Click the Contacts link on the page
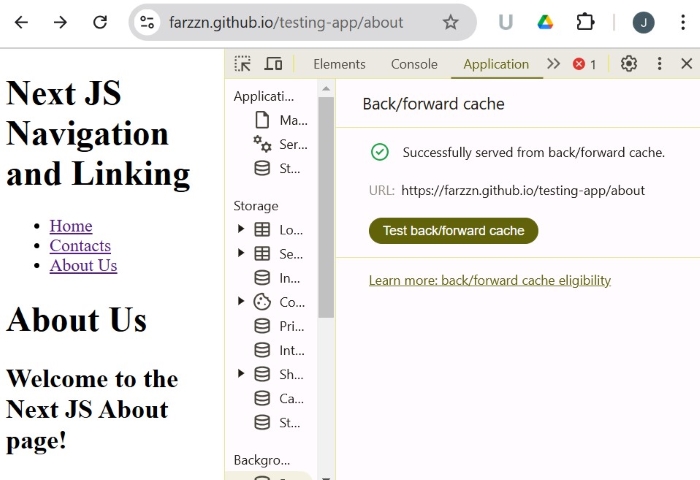Image resolution: width=700 pixels, height=480 pixels. coord(80,246)
